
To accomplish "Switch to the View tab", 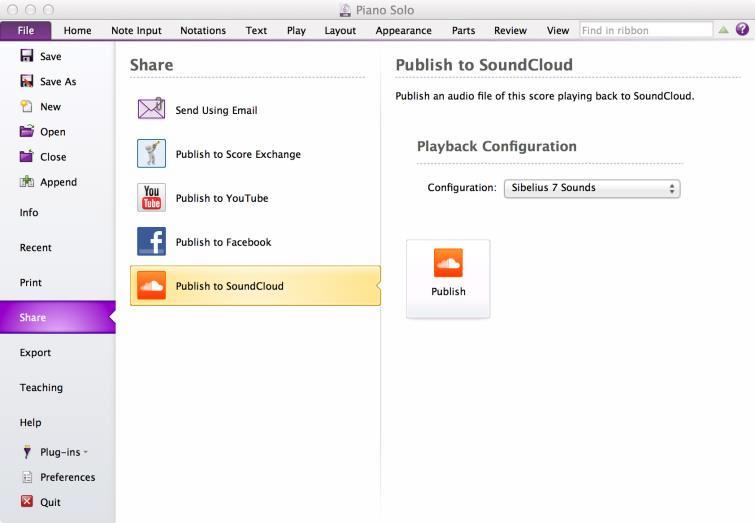I will [558, 30].
